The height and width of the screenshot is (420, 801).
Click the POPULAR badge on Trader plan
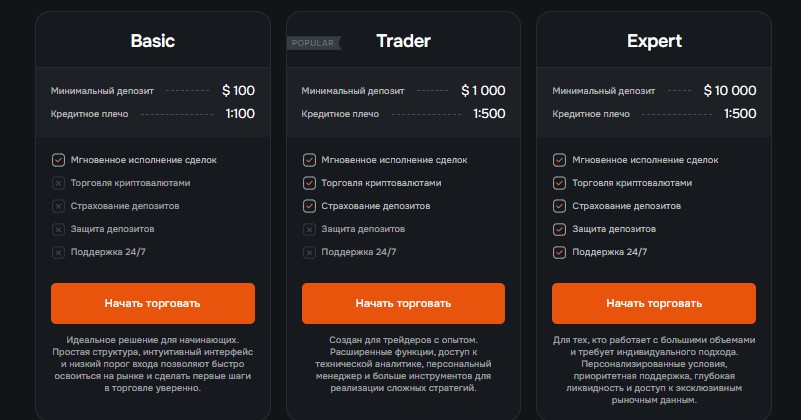pos(313,43)
